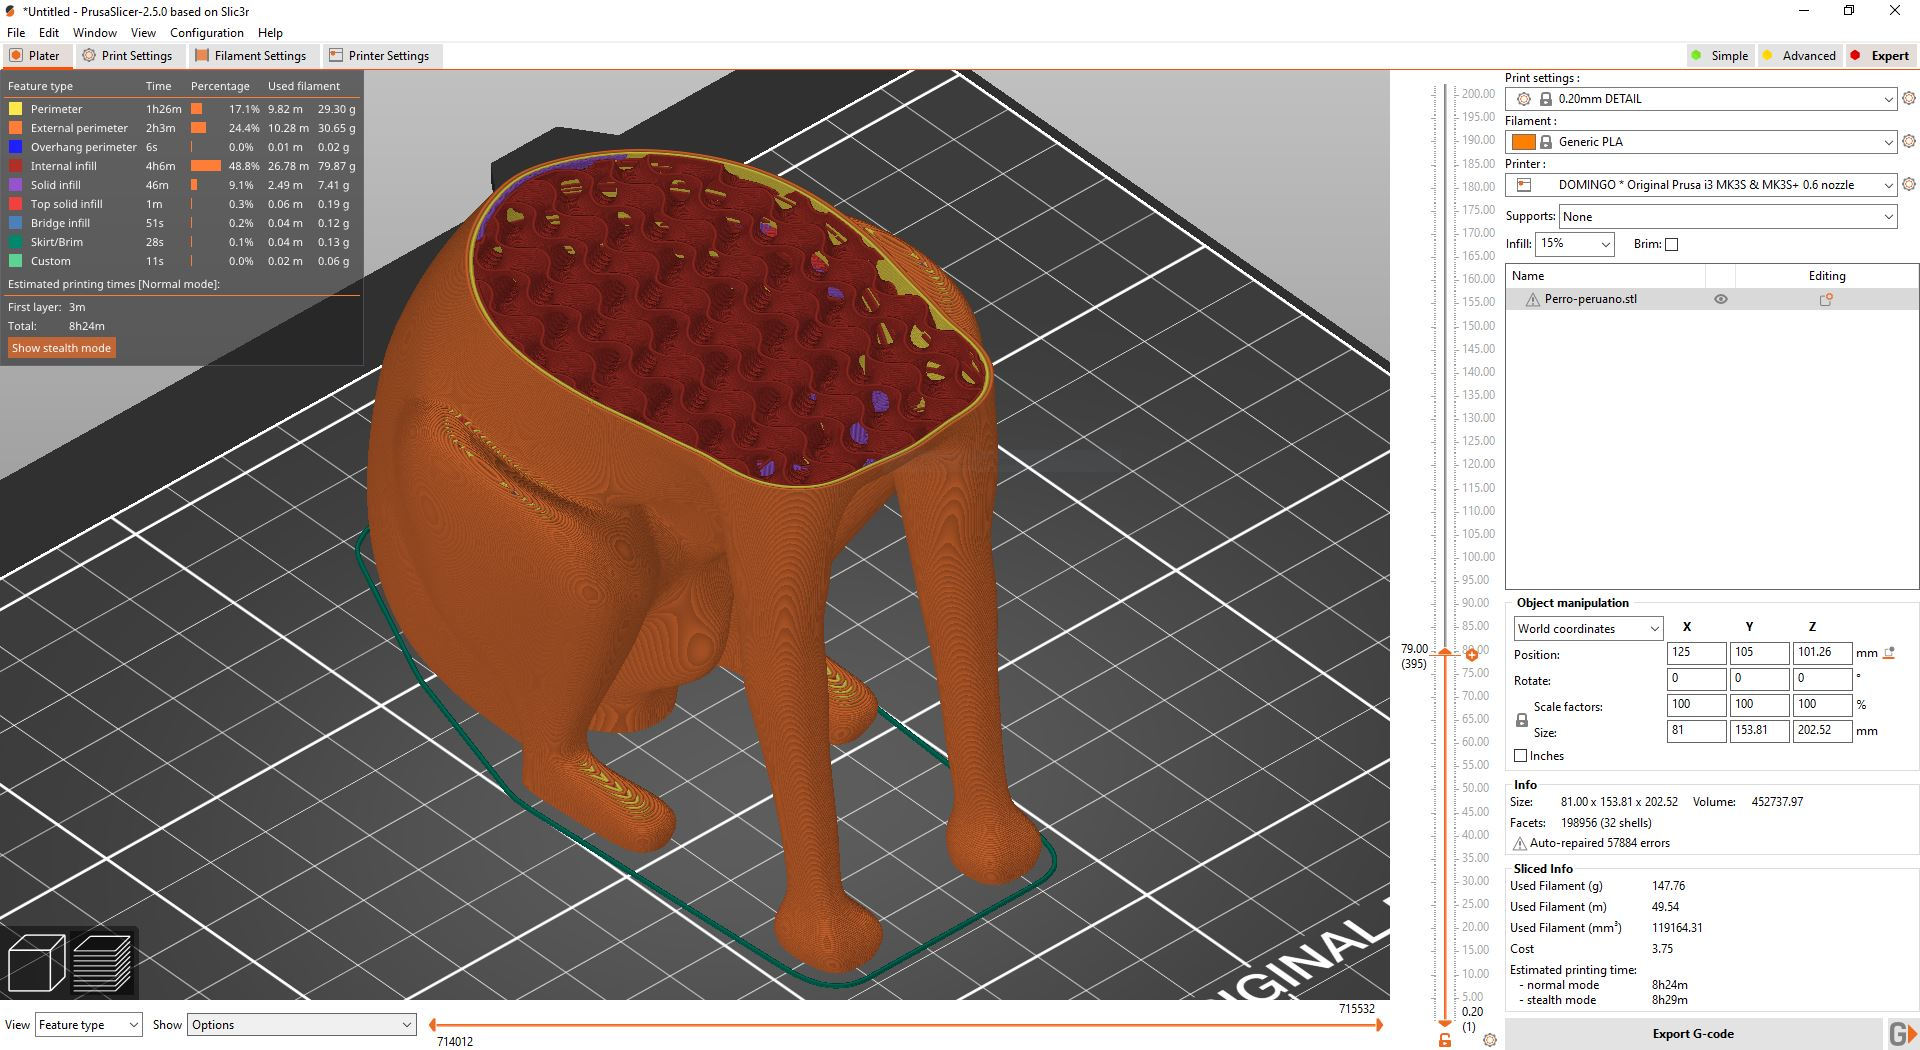Screen dimensions: 1920x1050
Task: Select the layers preview icon at bottom left
Action: tap(100, 962)
